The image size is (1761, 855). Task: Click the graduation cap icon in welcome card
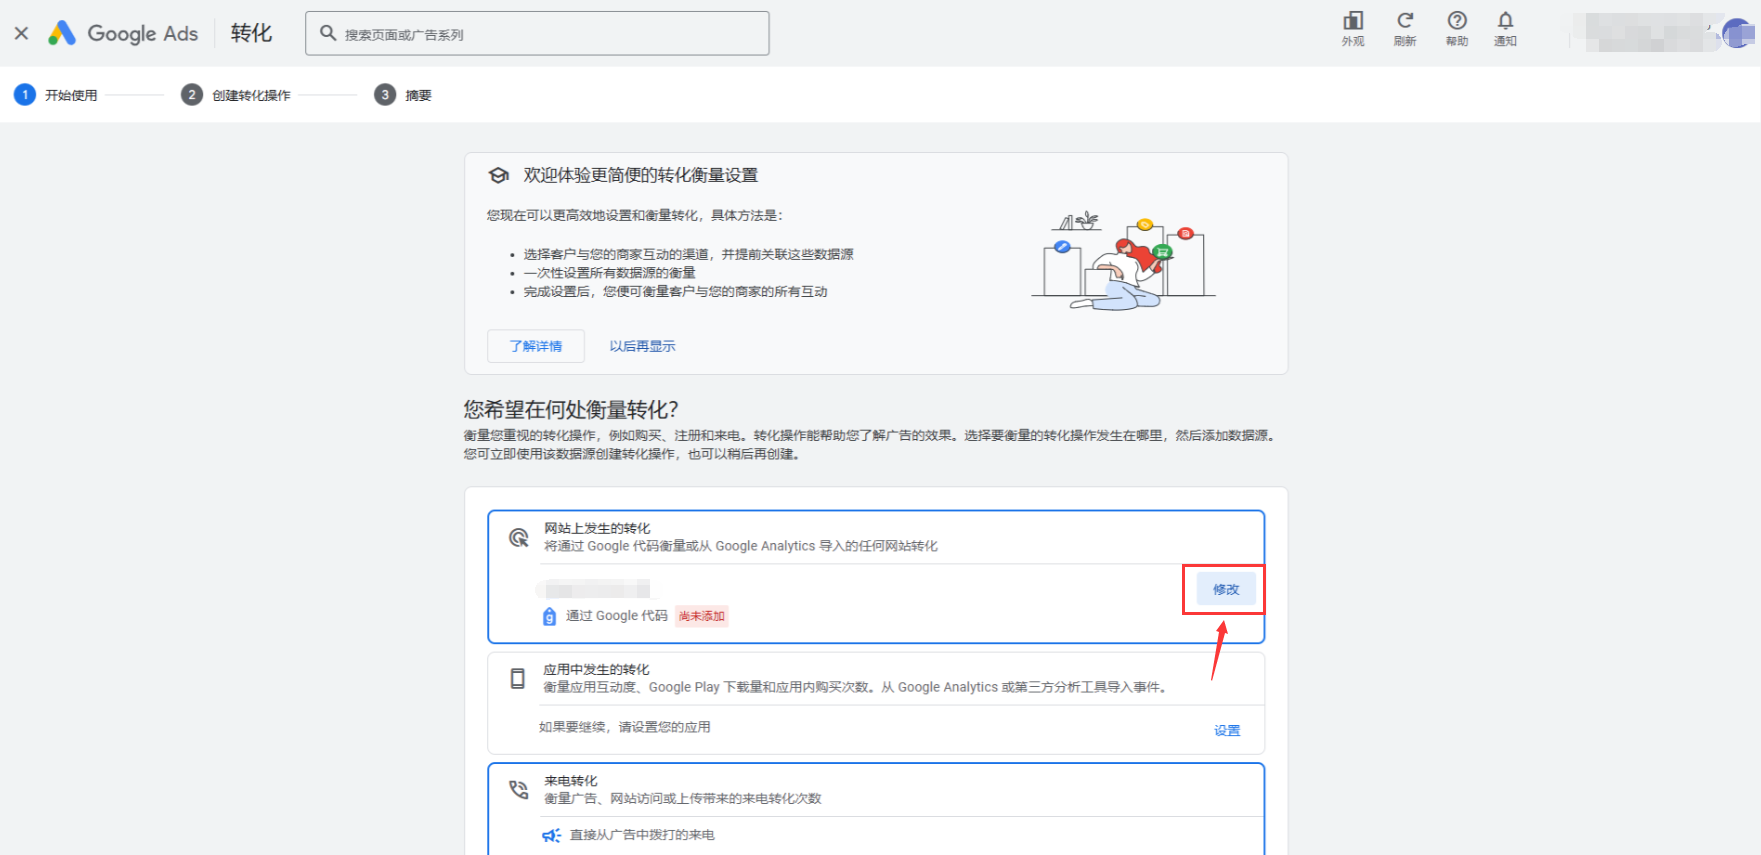(498, 176)
